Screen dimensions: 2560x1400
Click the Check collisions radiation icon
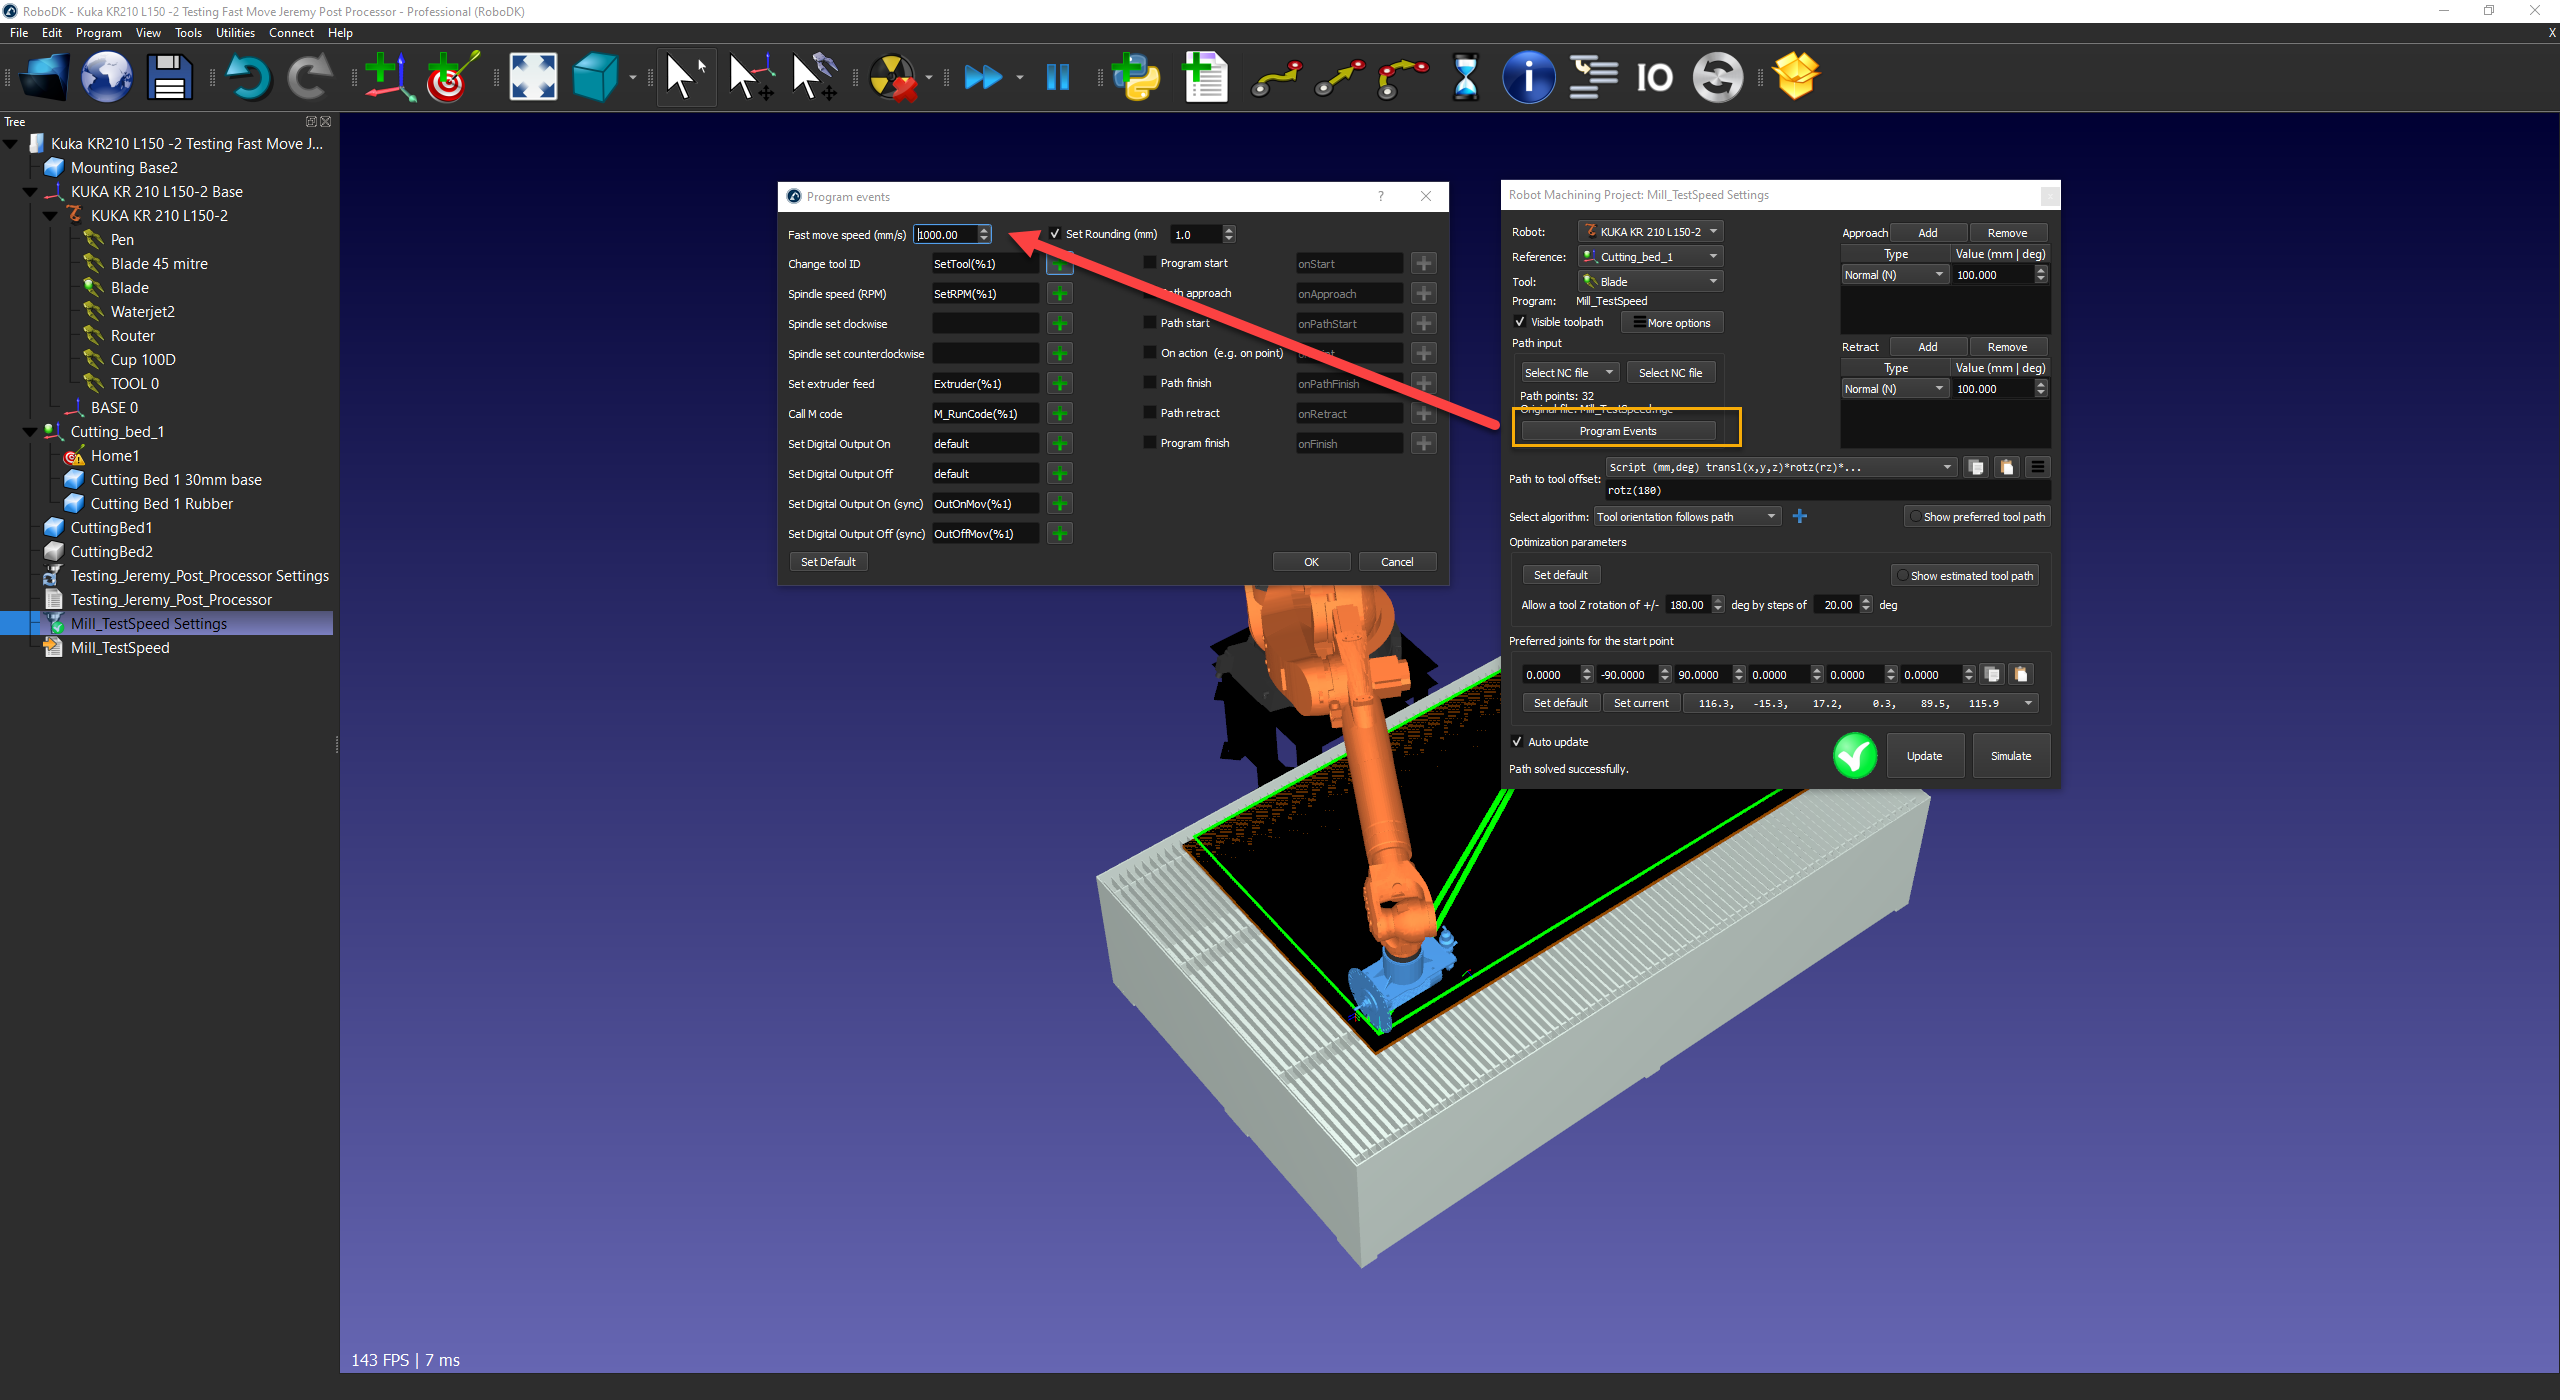[893, 77]
